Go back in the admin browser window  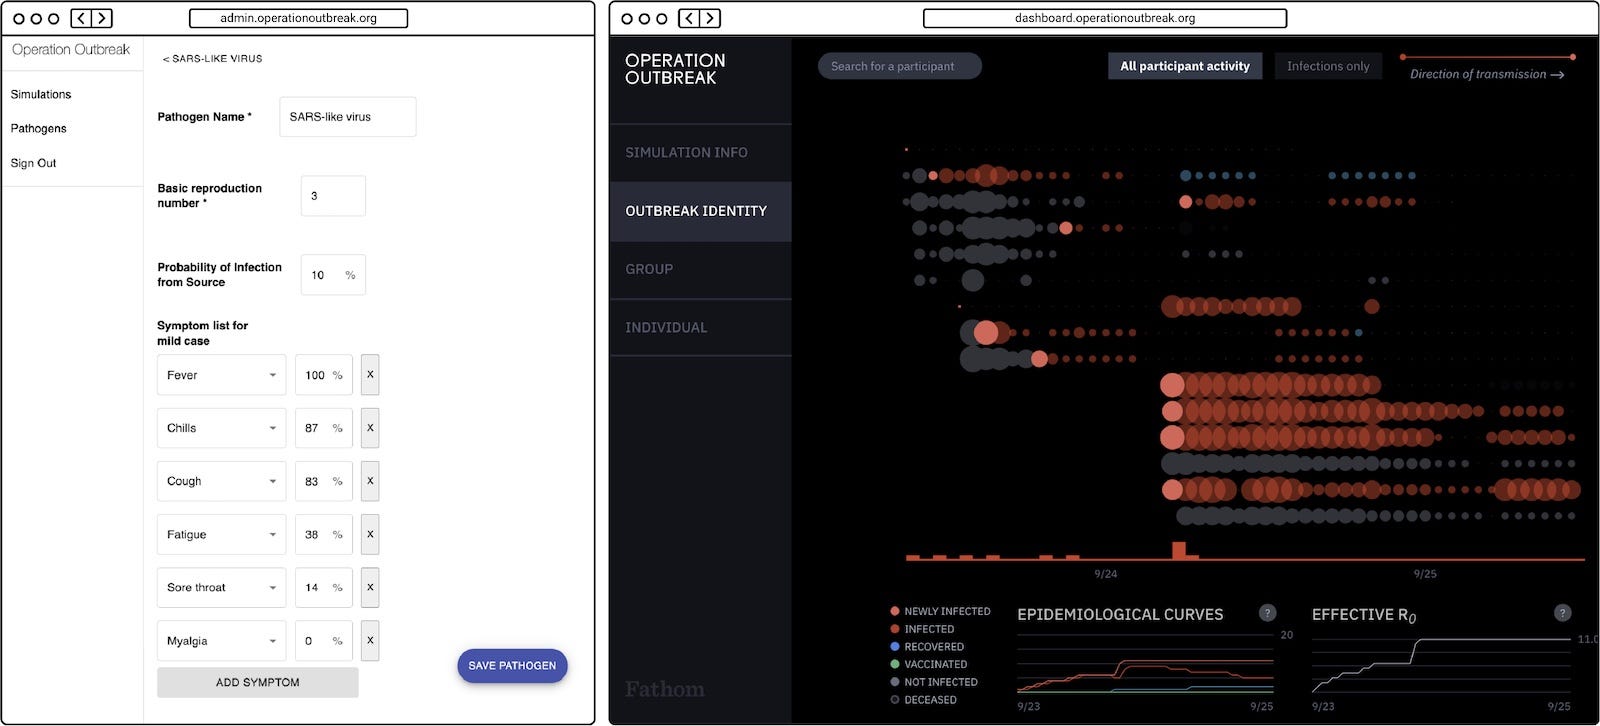click(82, 18)
